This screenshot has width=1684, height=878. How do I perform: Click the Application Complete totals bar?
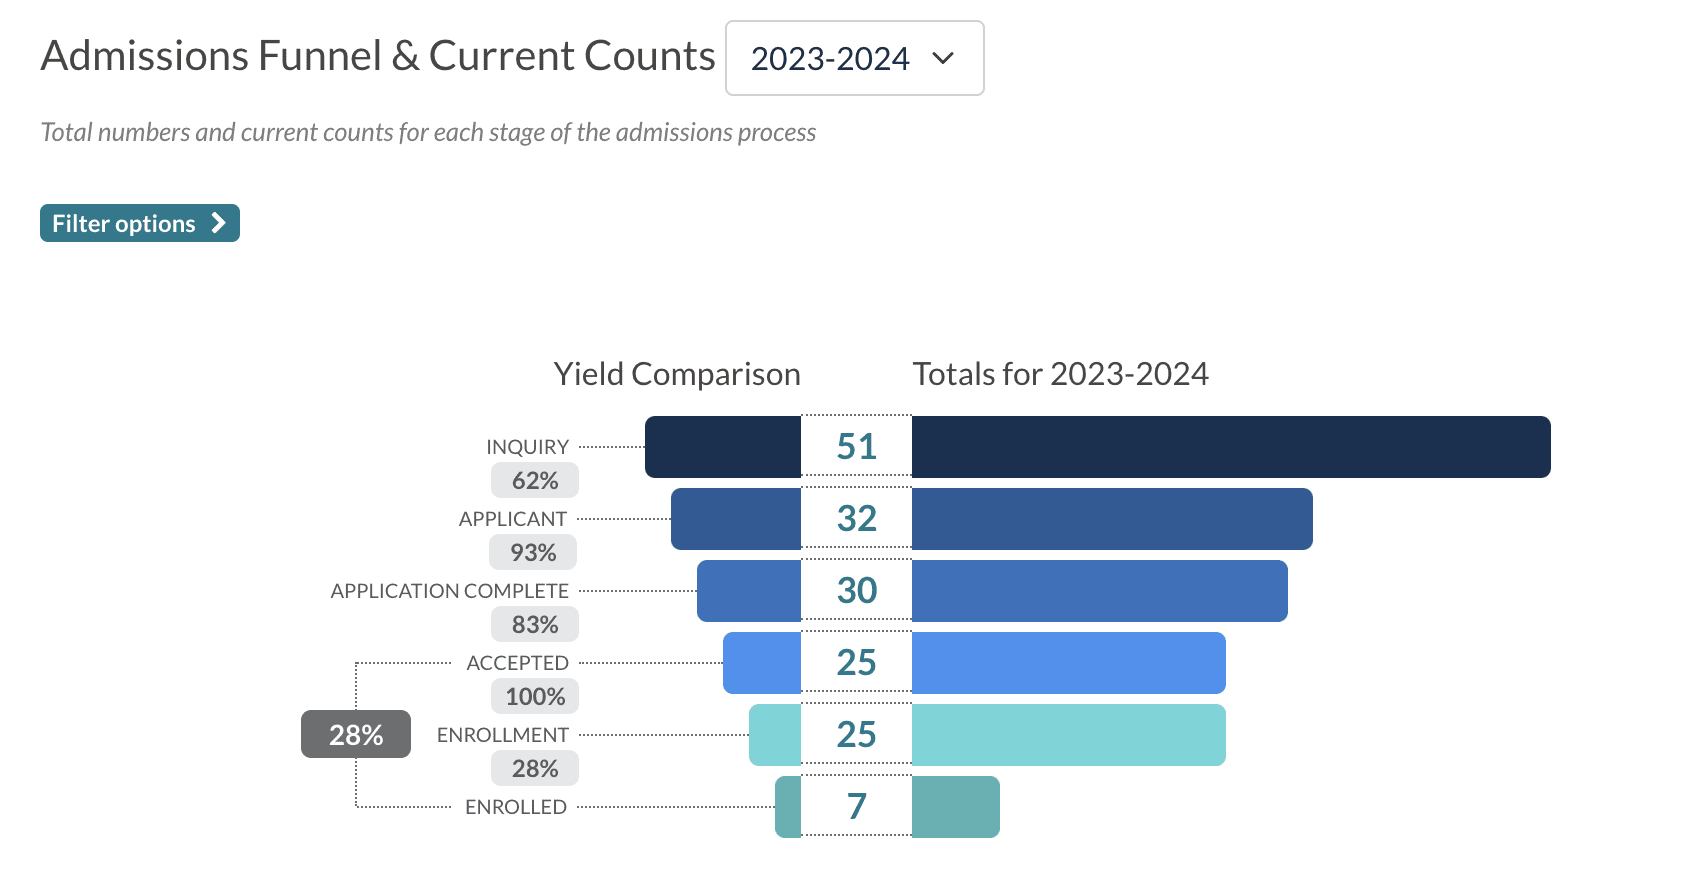tap(1099, 591)
